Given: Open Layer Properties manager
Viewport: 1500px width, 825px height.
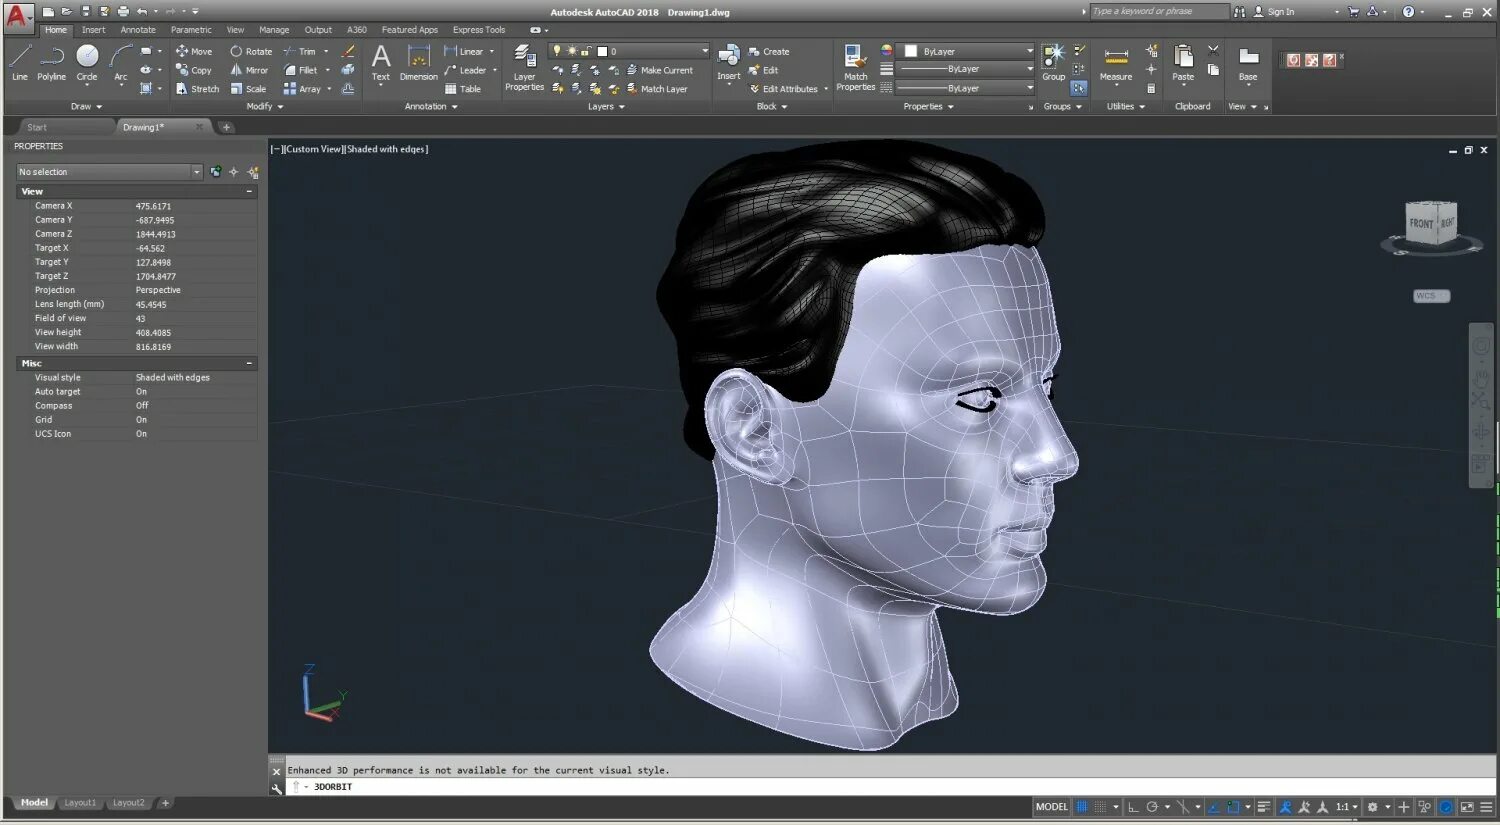Looking at the screenshot, I should [524, 65].
